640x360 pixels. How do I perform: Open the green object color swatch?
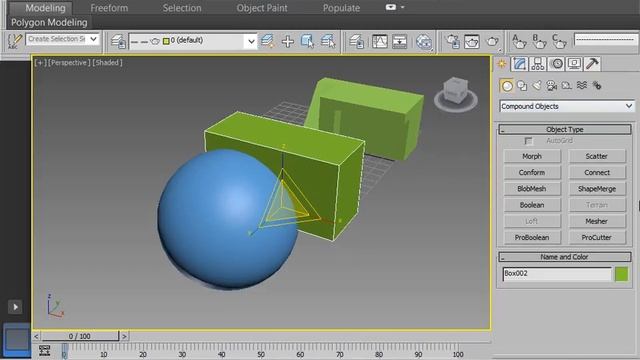pos(622,274)
